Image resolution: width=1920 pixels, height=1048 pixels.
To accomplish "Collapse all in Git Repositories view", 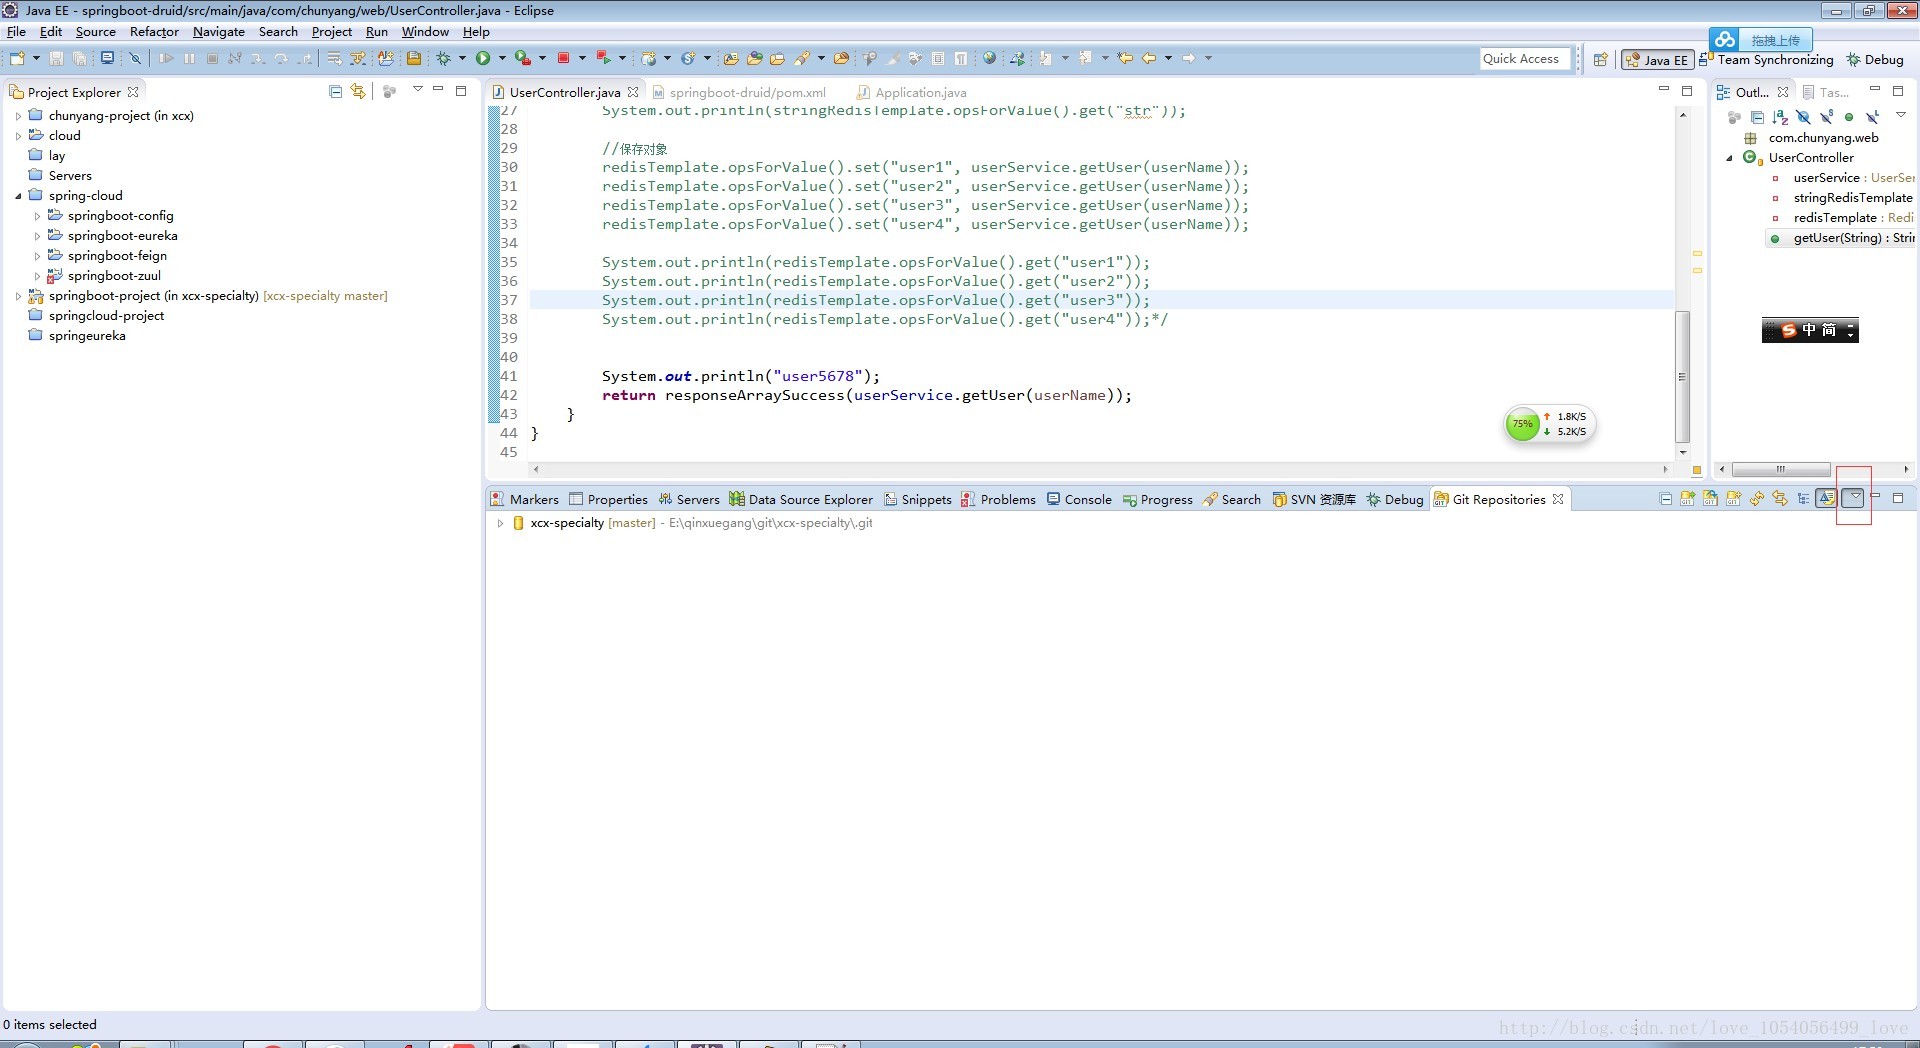I will (1665, 499).
